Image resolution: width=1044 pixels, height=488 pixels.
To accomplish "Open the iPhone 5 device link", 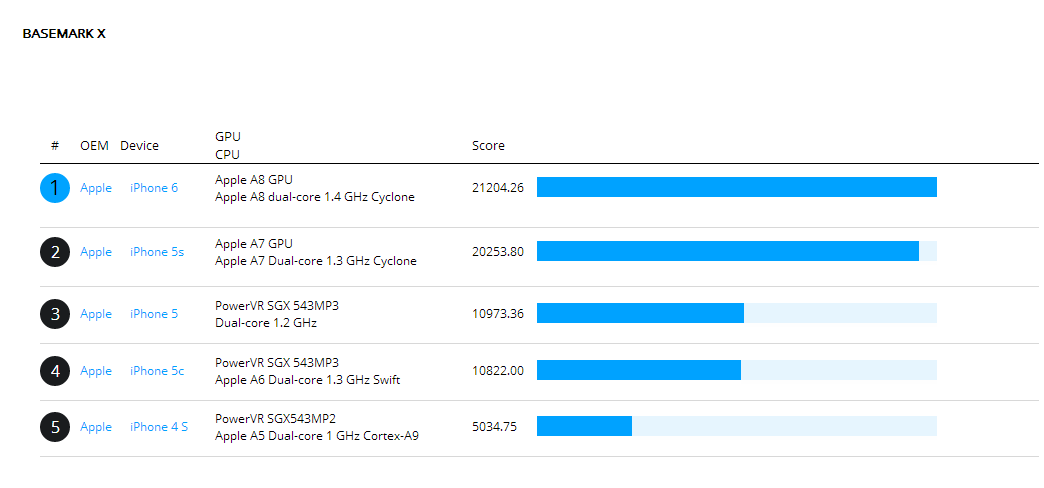I will pos(154,314).
